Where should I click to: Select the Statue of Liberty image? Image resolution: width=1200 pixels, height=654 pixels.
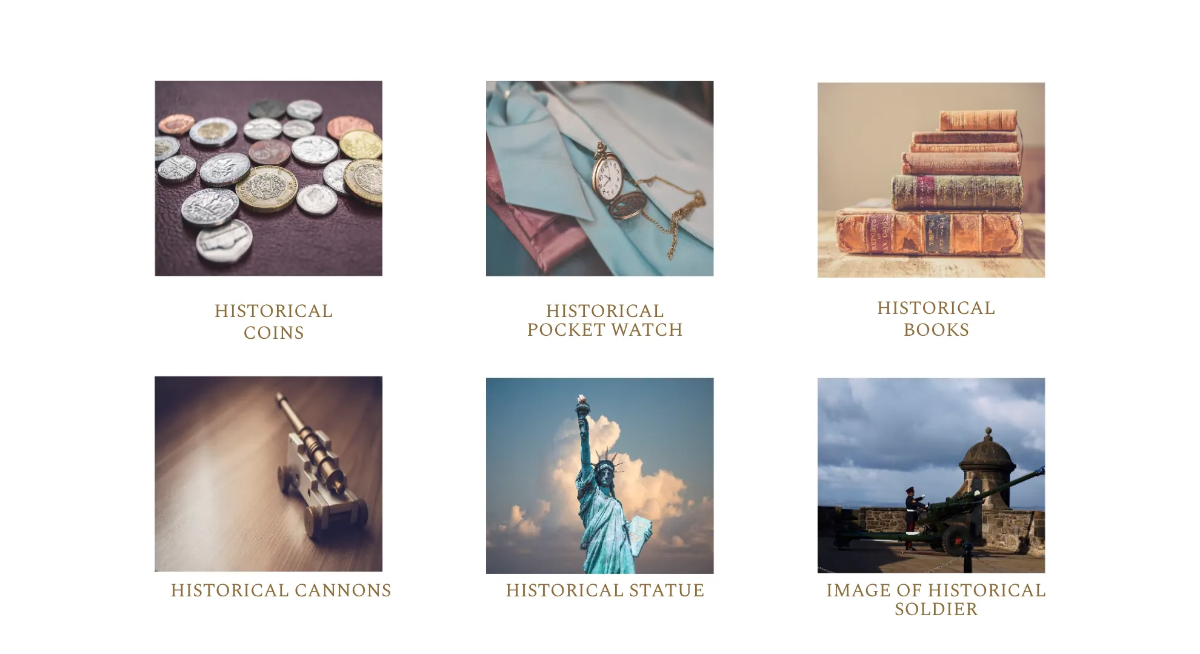point(600,476)
